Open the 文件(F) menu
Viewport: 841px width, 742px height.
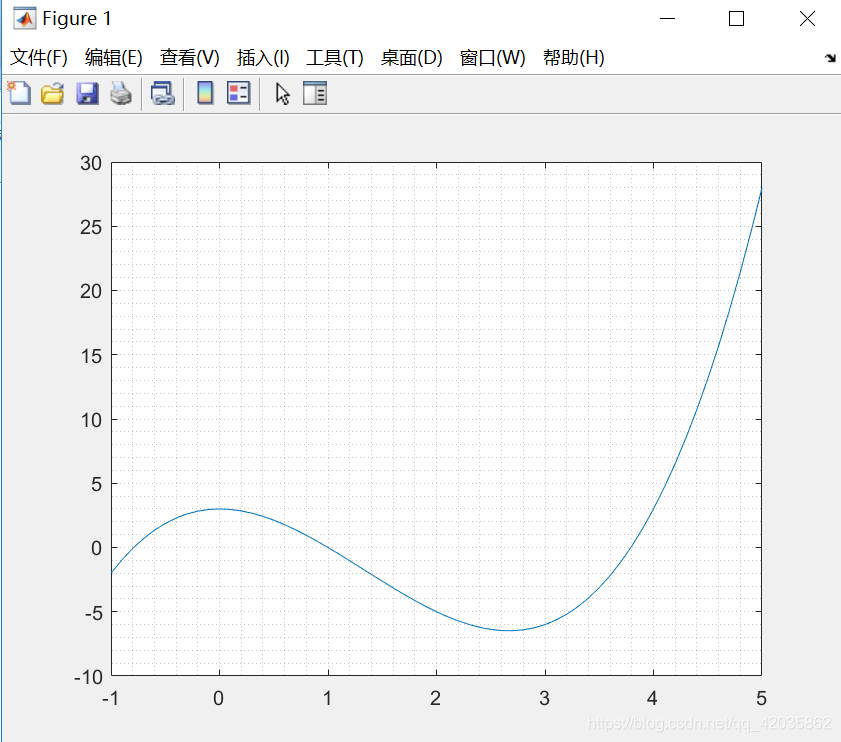(39, 57)
